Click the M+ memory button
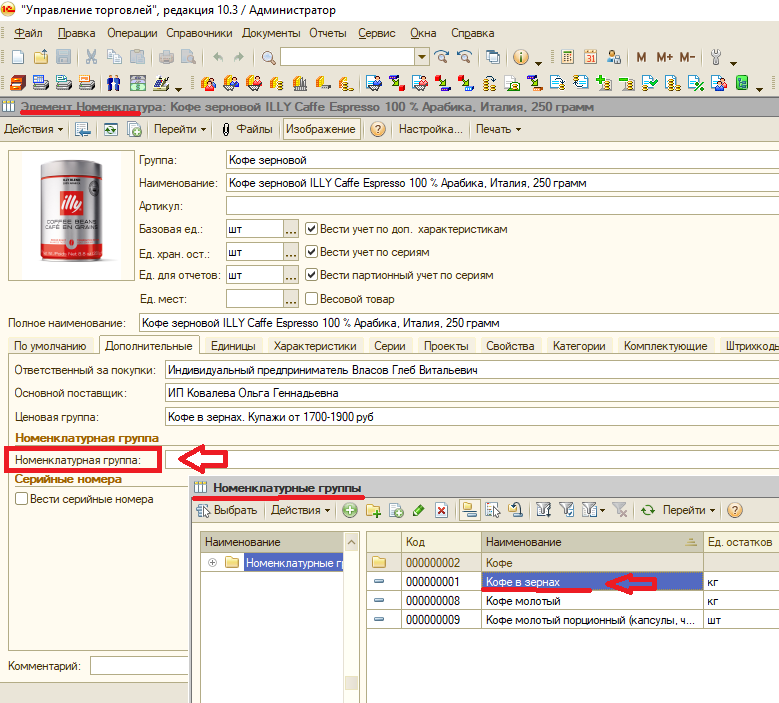The image size is (779, 703). (x=664, y=57)
